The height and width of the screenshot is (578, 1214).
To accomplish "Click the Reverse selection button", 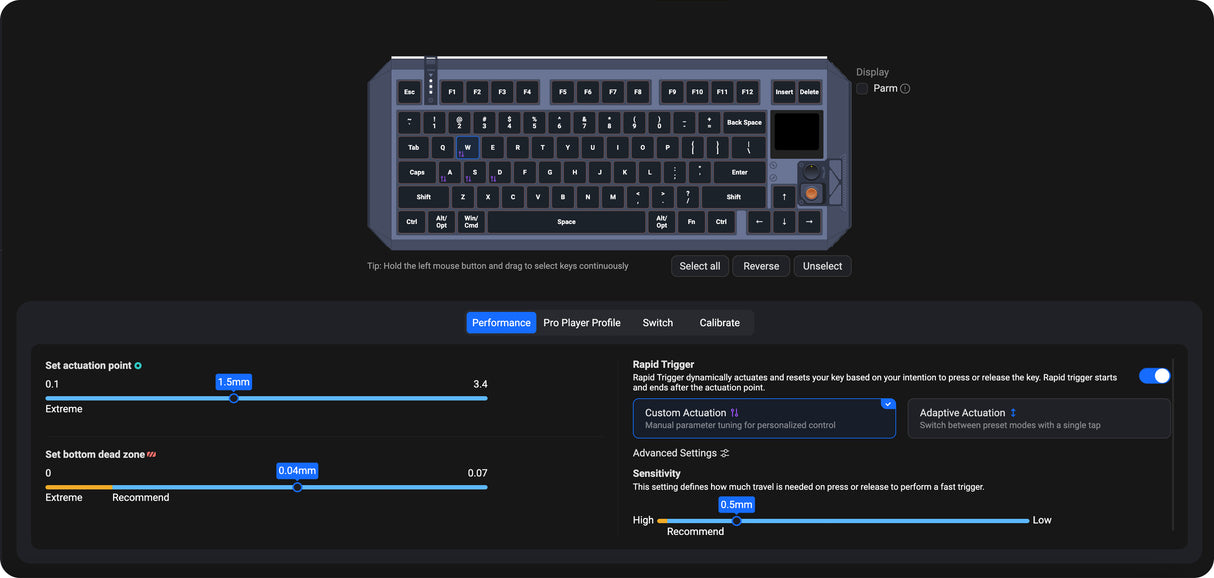I will point(761,266).
